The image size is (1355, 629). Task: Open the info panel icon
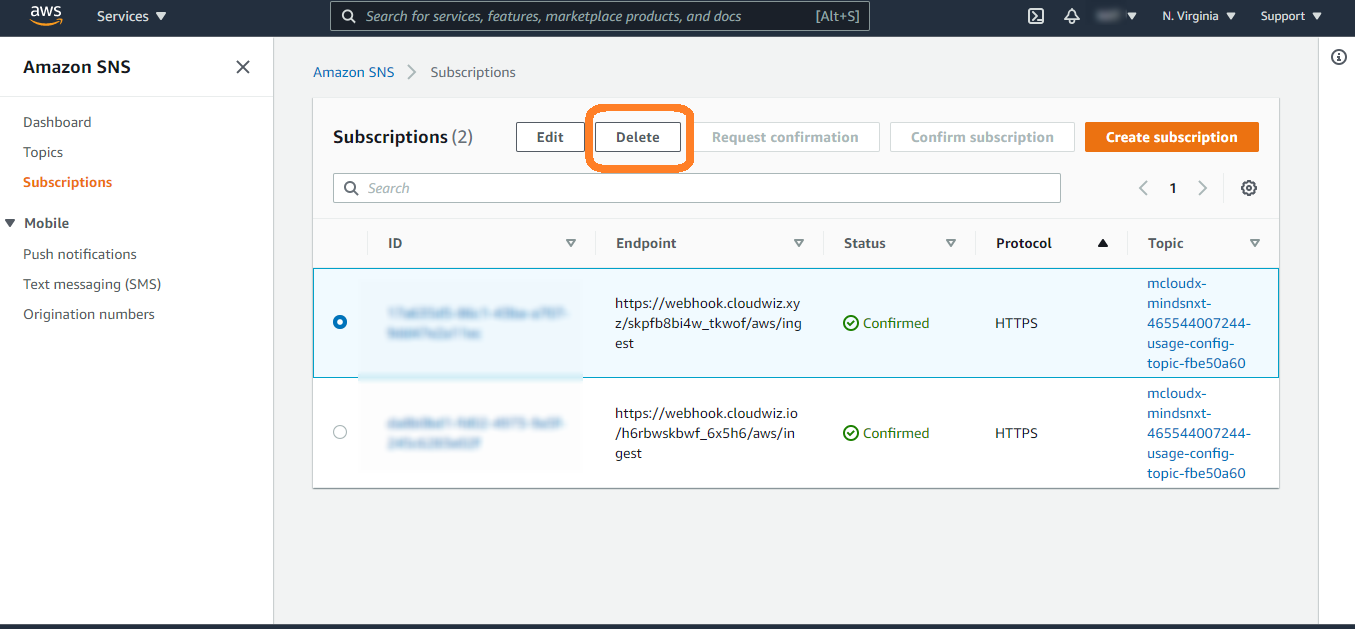click(x=1339, y=58)
